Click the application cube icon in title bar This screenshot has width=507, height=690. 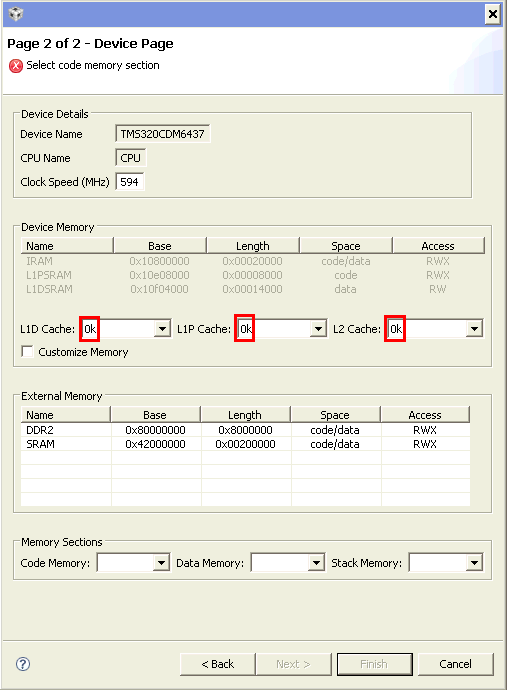[15, 14]
